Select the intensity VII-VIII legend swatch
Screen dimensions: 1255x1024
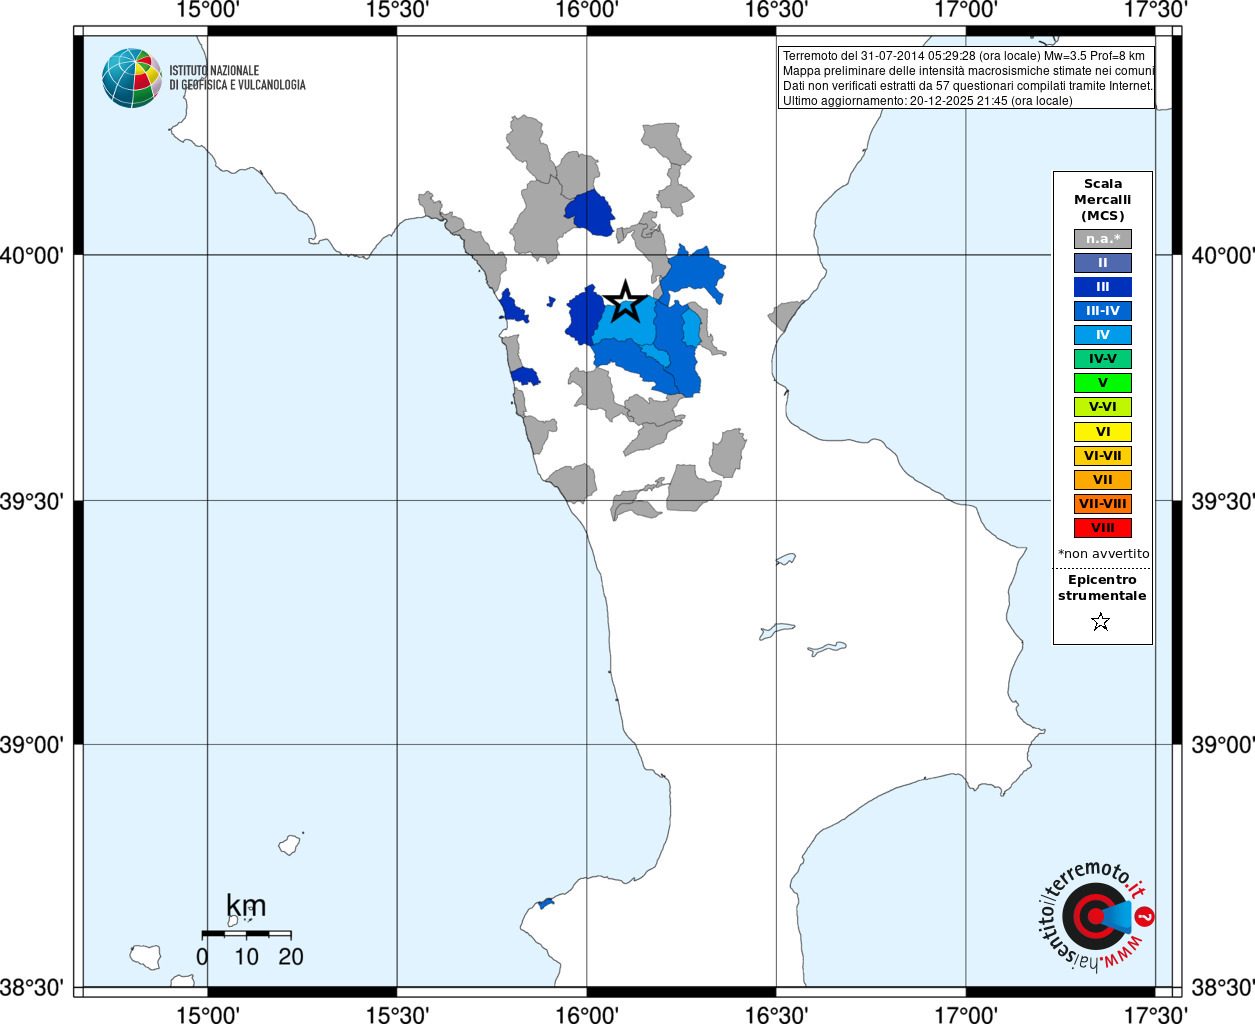coord(1103,504)
